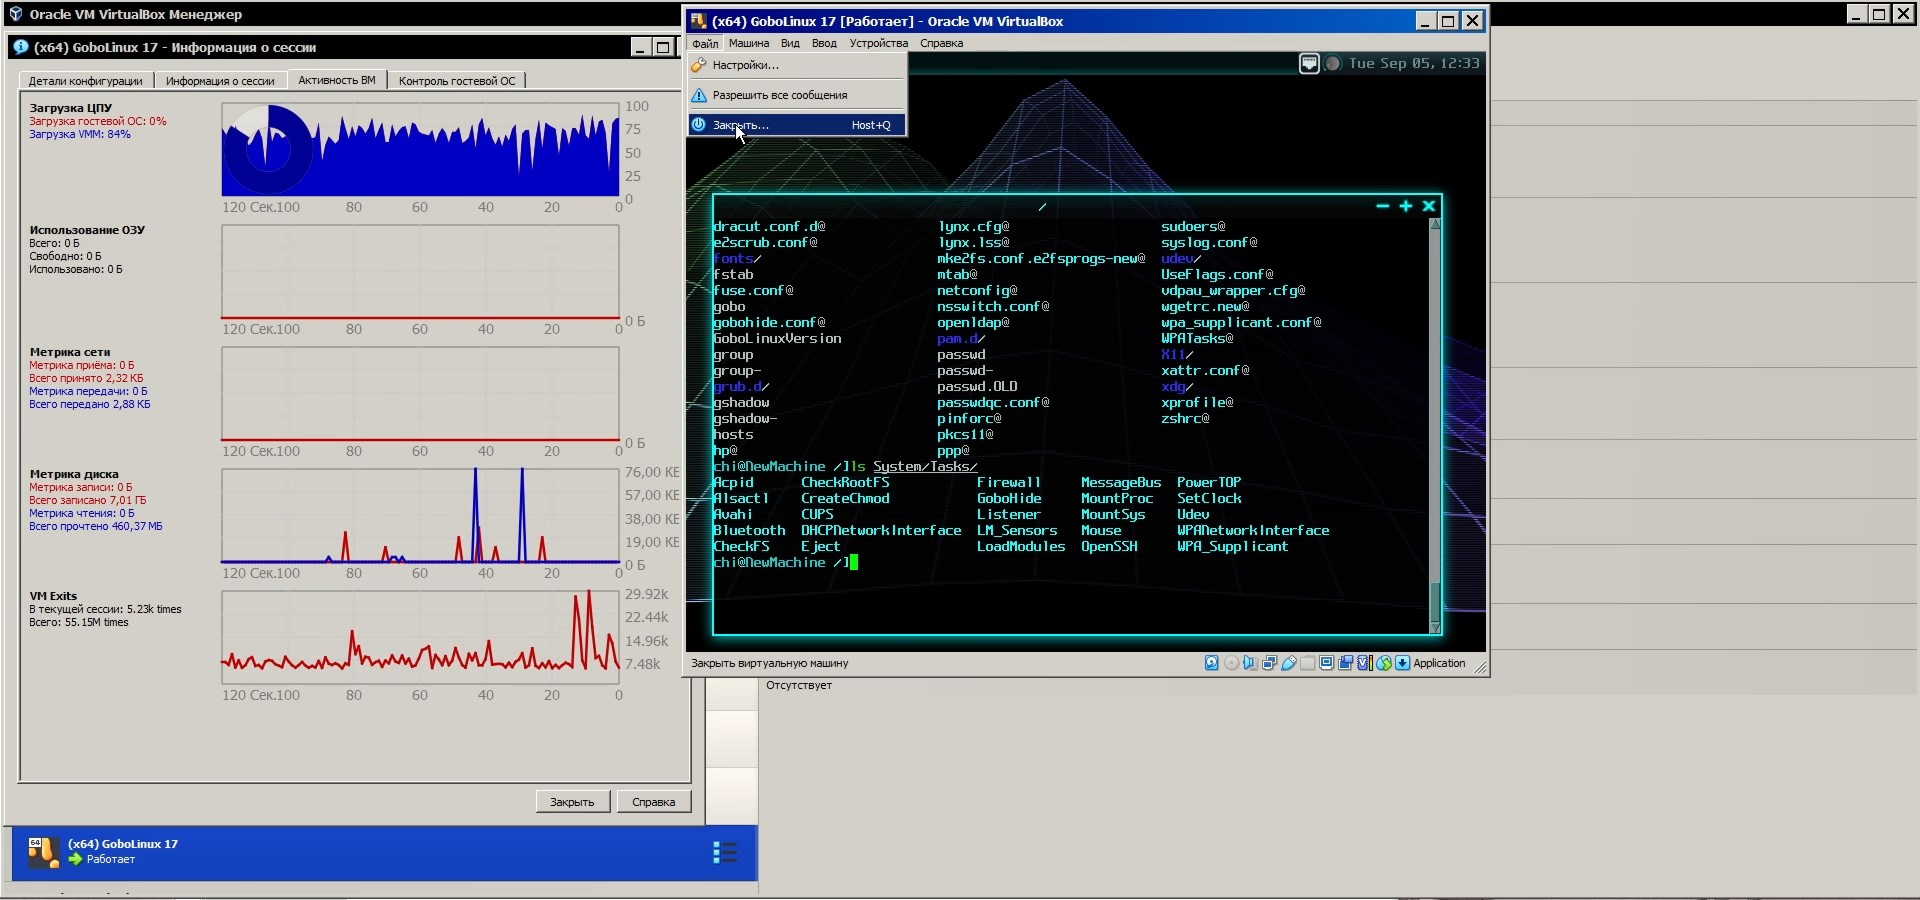The height and width of the screenshot is (900, 1920).
Task: Click the terminal window's cyan close X
Action: click(x=1428, y=206)
